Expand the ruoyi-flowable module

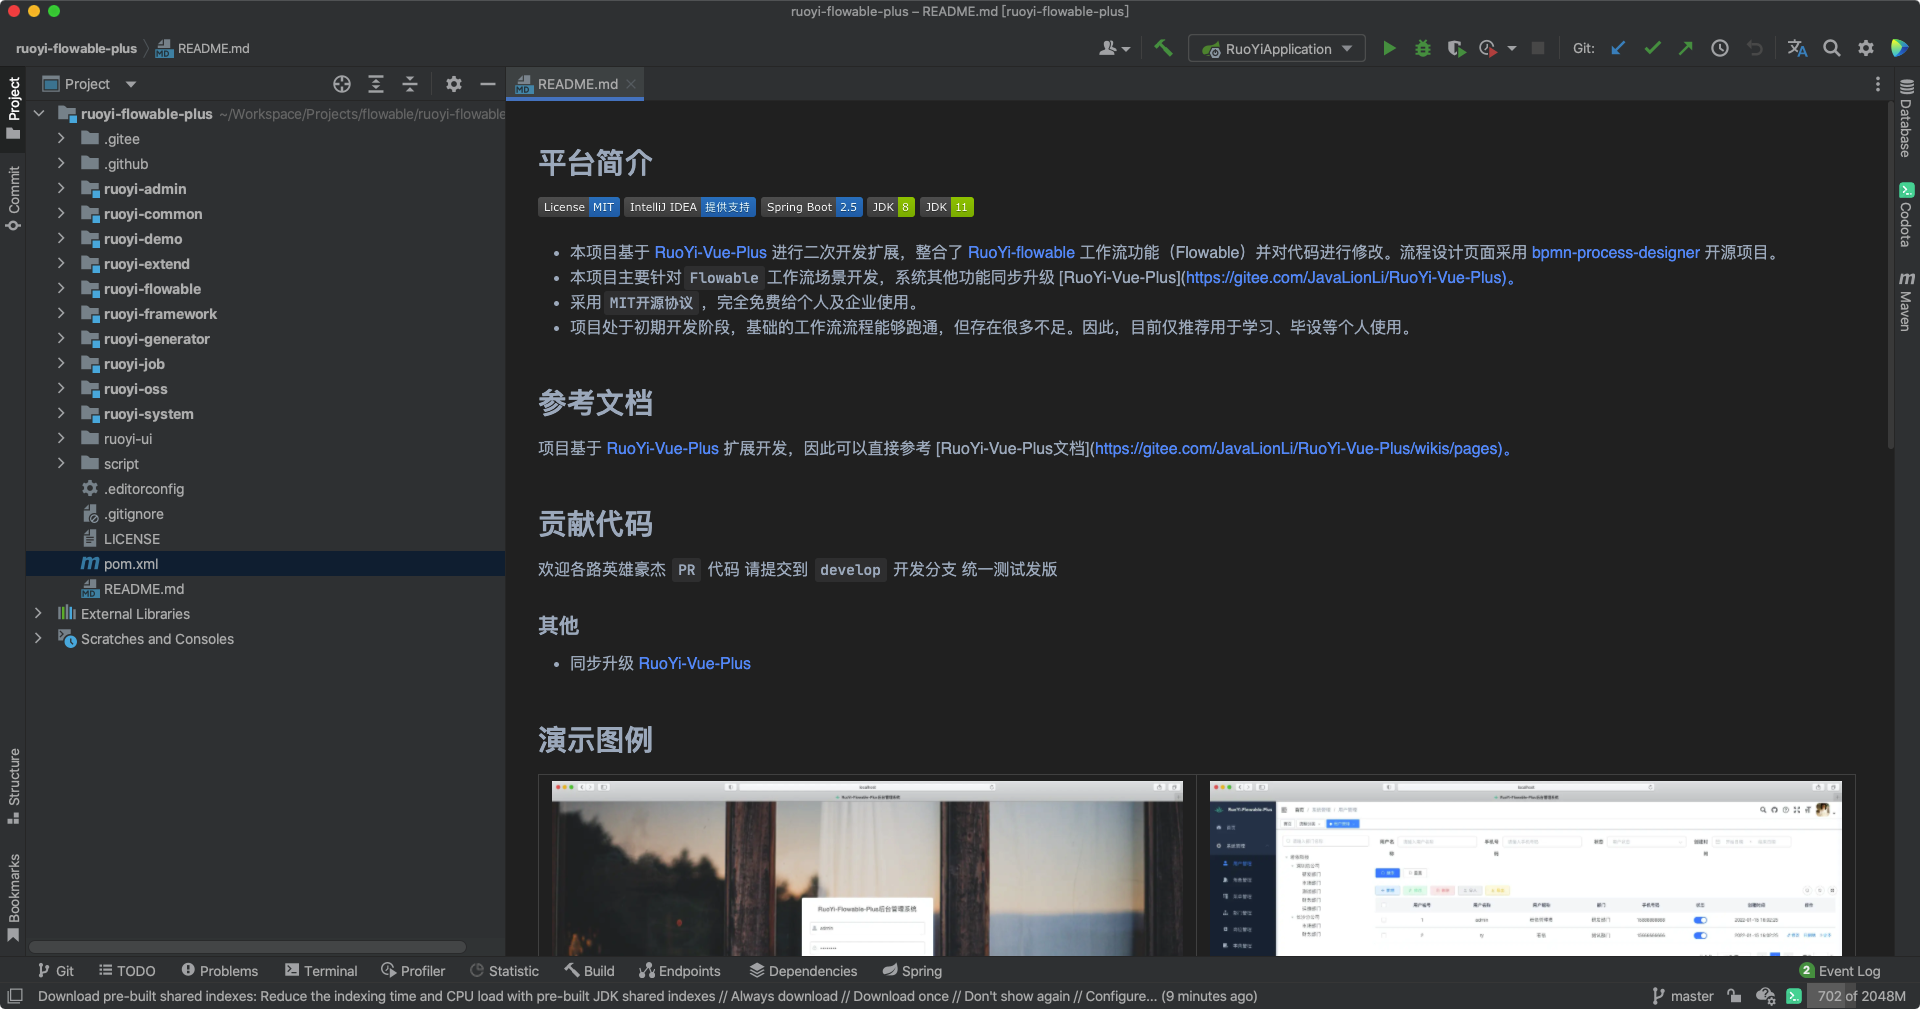tap(61, 288)
